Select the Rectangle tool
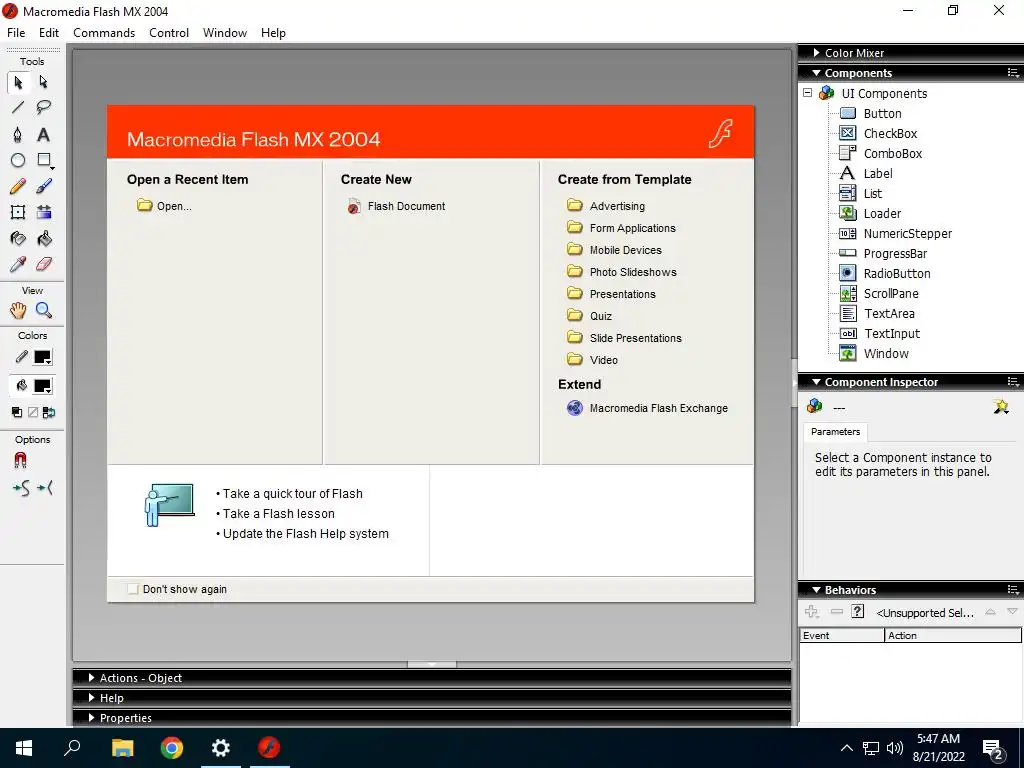This screenshot has width=1024, height=768. pos(44,161)
